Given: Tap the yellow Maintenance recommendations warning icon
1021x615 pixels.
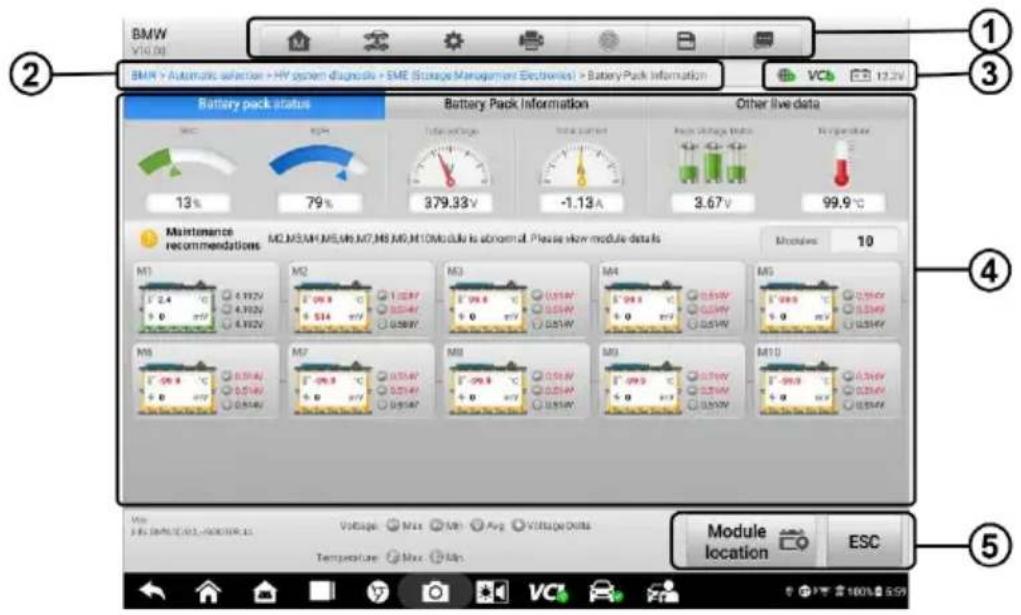Looking at the screenshot, I should [x=149, y=239].
